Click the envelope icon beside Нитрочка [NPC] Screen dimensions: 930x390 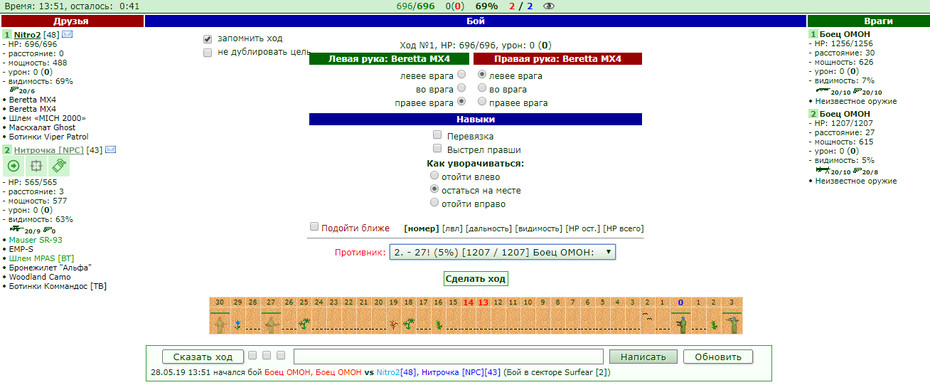[110, 150]
